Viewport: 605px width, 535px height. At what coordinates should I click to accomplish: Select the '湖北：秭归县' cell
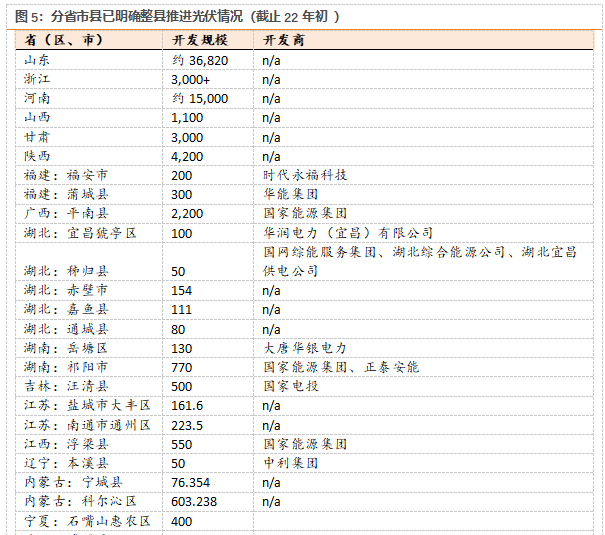(x=66, y=271)
